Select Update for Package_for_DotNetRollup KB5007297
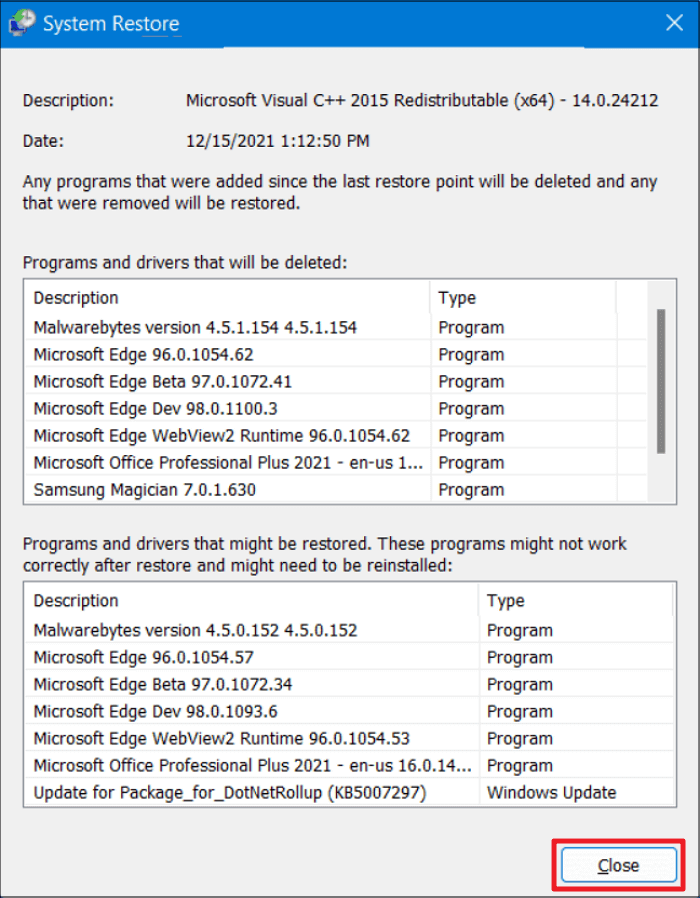Screen dimensions: 700x898 [231, 793]
